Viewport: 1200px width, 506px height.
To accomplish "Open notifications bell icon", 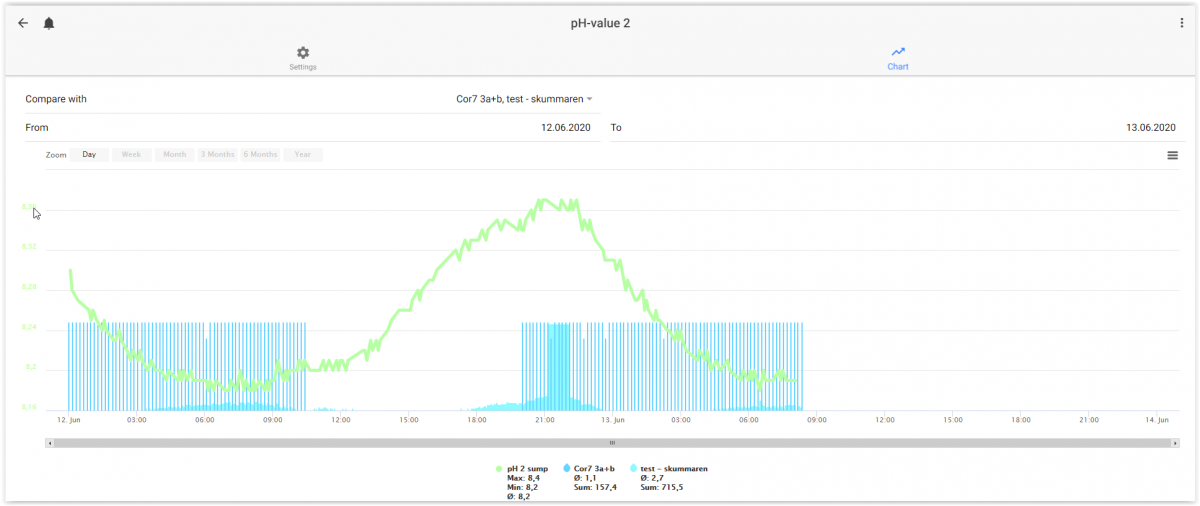I will coord(49,23).
